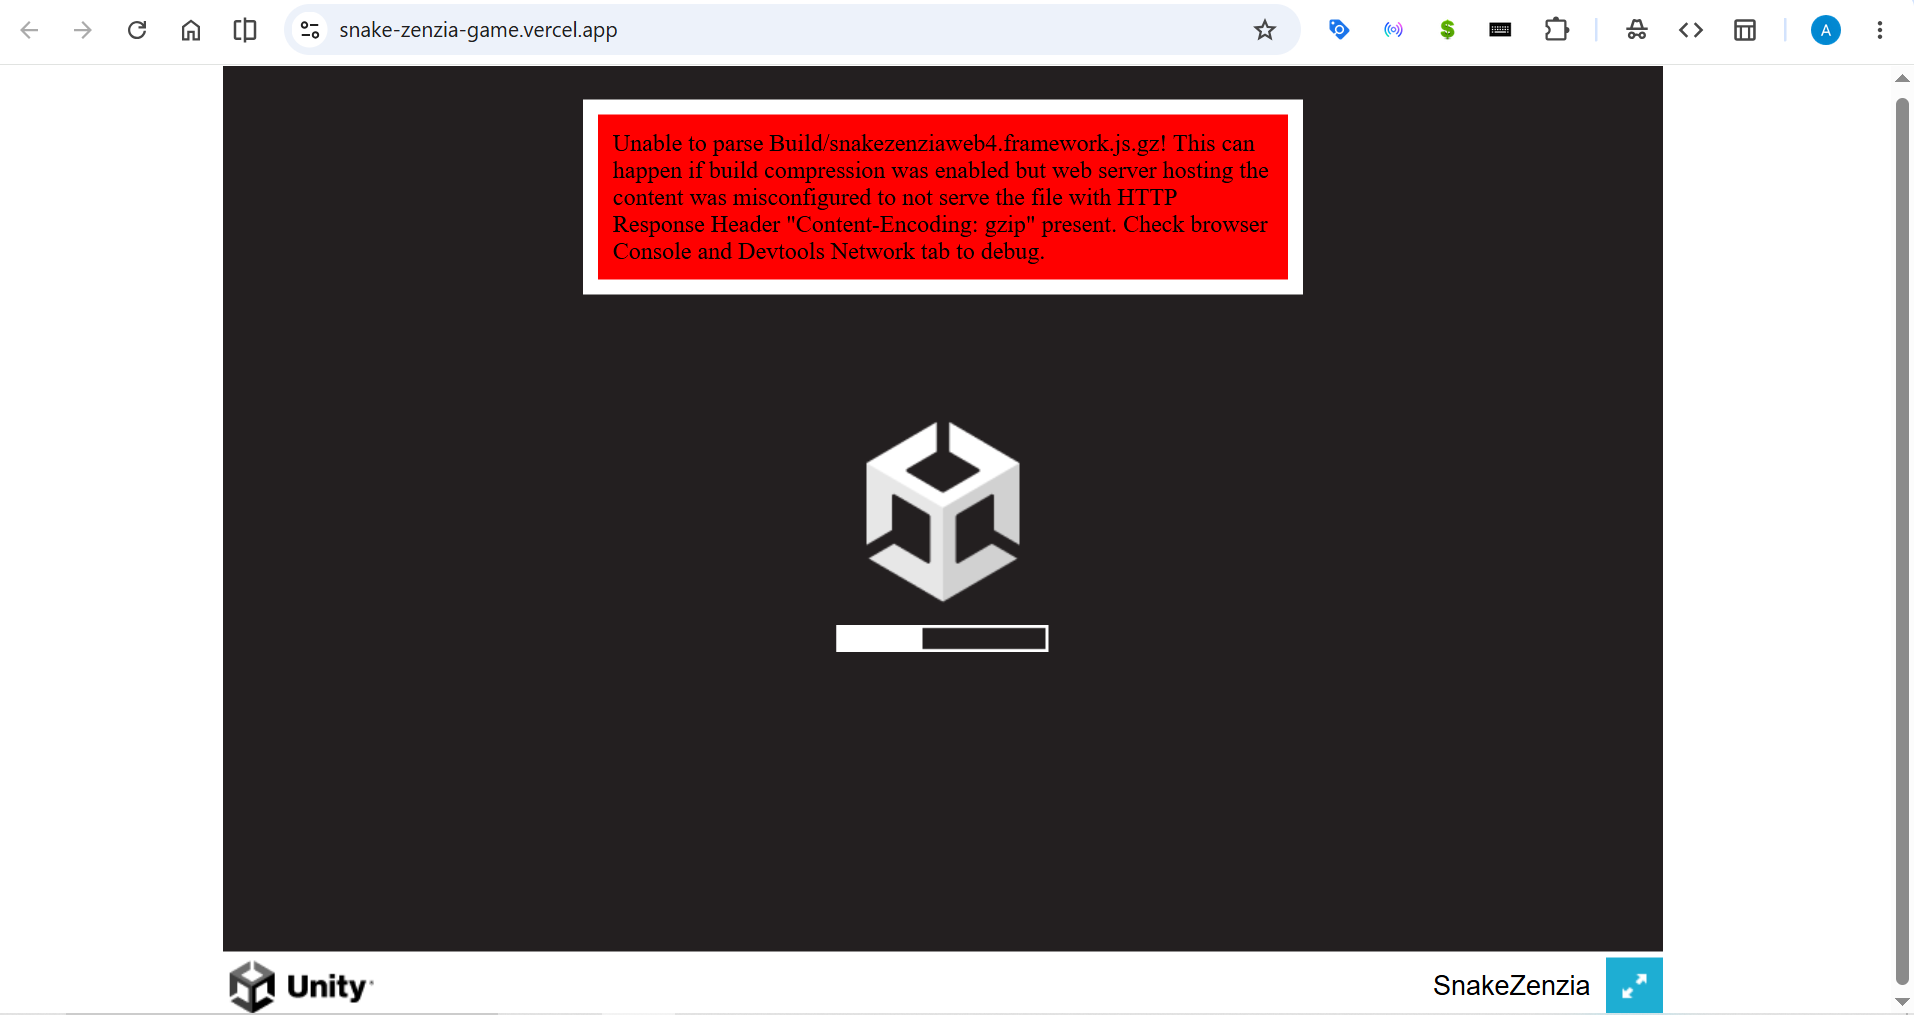View site information icon in address bar
Viewport: 1914px width, 1015px height.
(310, 30)
